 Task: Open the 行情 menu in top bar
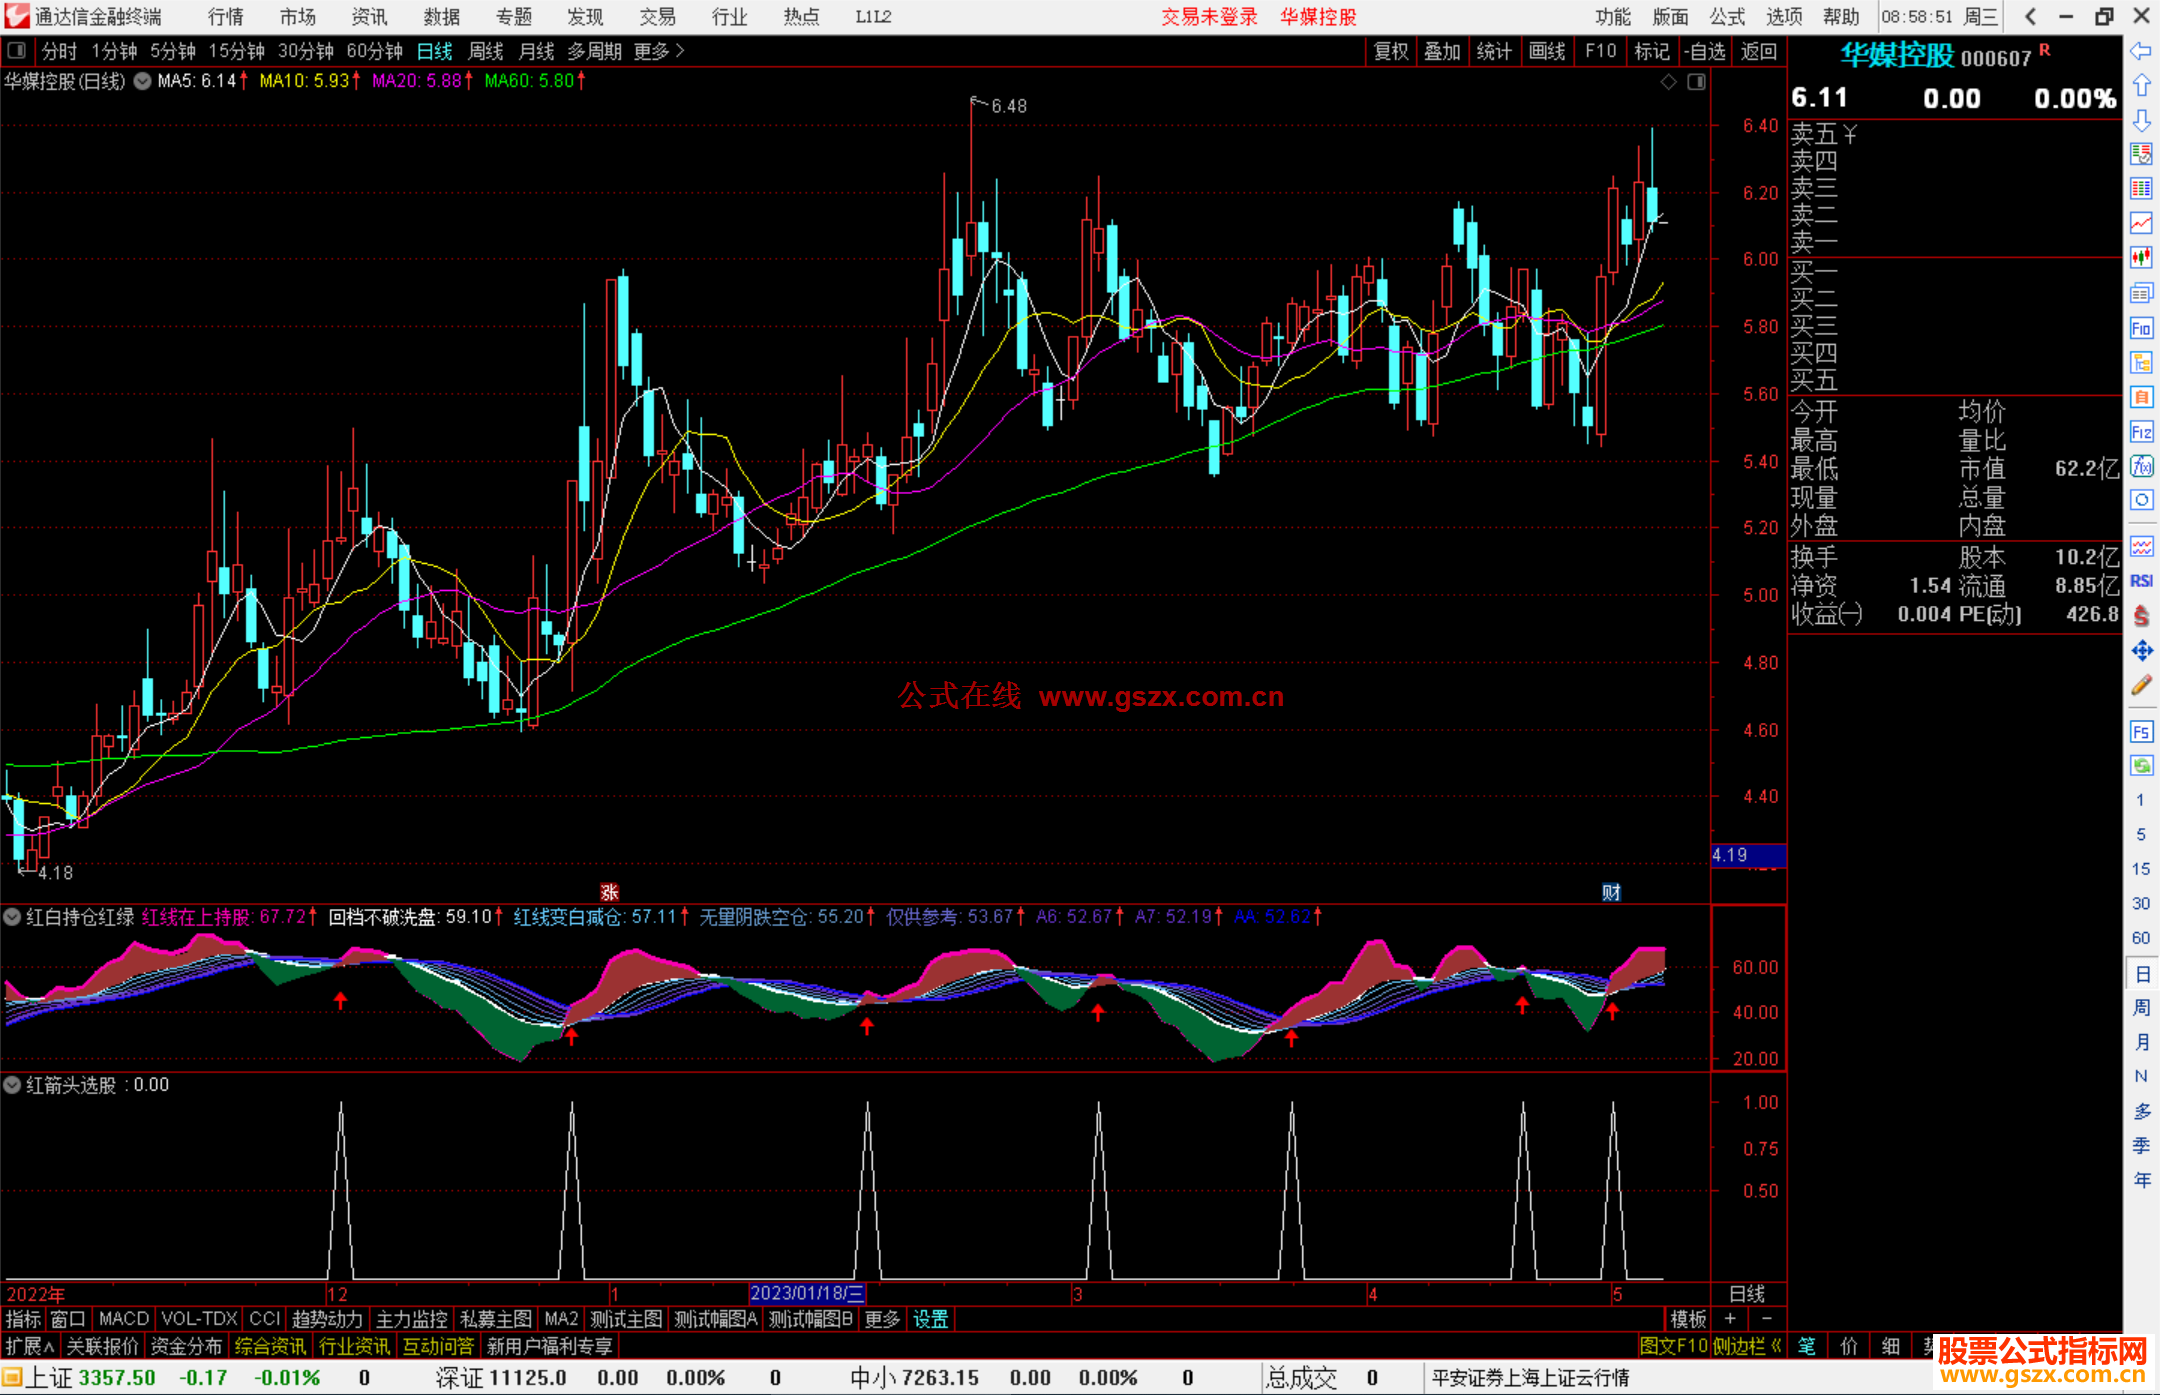pyautogui.click(x=225, y=17)
